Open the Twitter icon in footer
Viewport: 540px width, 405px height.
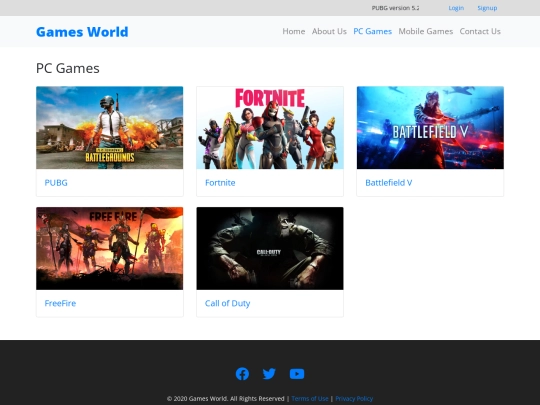coord(269,374)
